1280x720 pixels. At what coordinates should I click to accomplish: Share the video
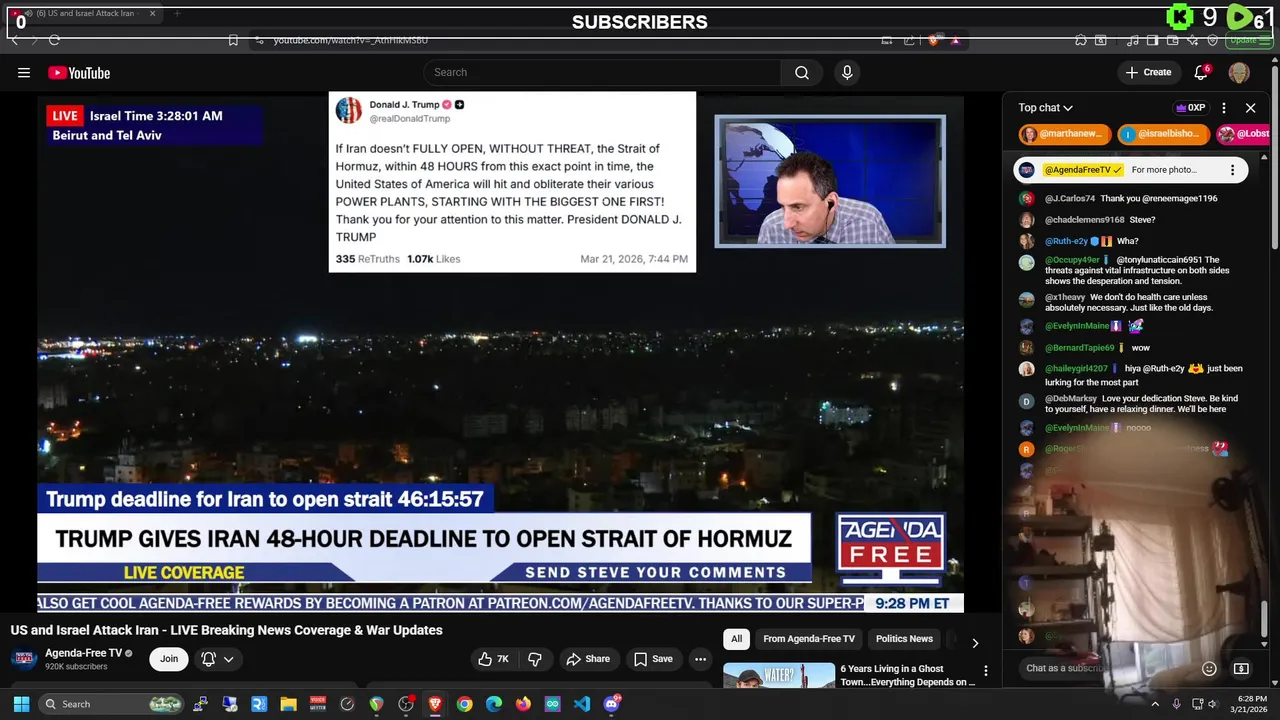(588, 659)
